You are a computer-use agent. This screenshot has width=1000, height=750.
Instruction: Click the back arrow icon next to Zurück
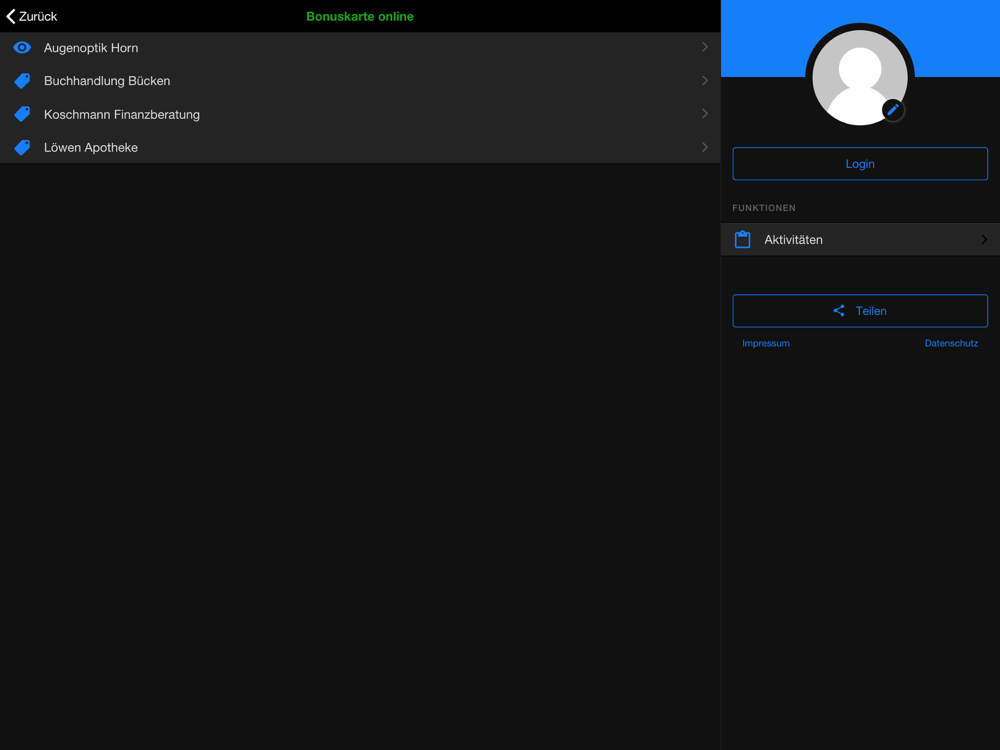click(x=11, y=17)
